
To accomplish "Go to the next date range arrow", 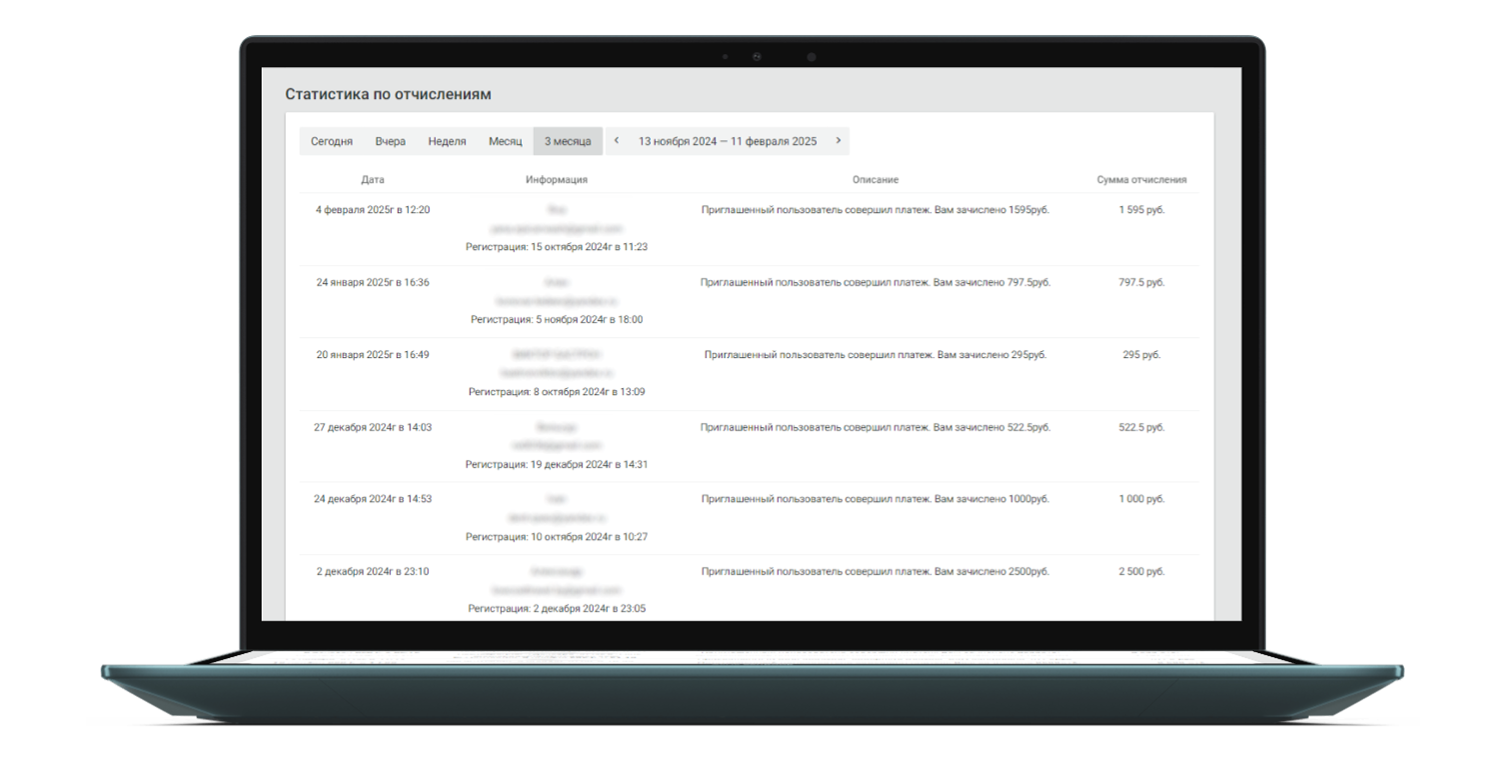I will [x=838, y=141].
